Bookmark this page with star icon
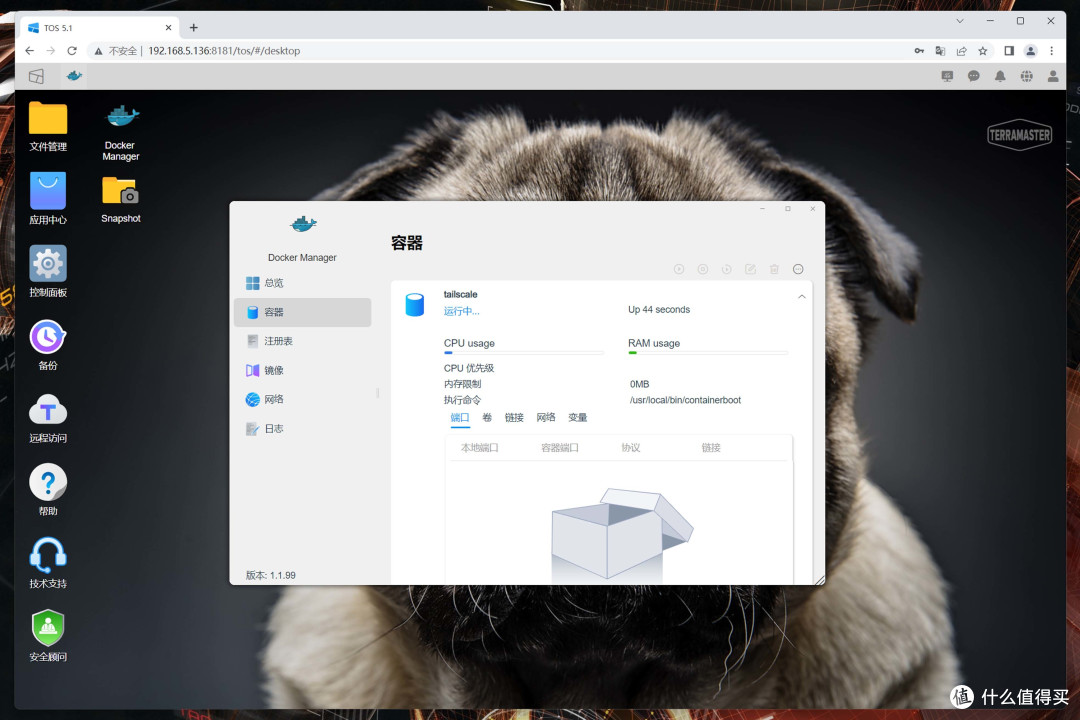This screenshot has width=1080, height=720. [x=983, y=51]
